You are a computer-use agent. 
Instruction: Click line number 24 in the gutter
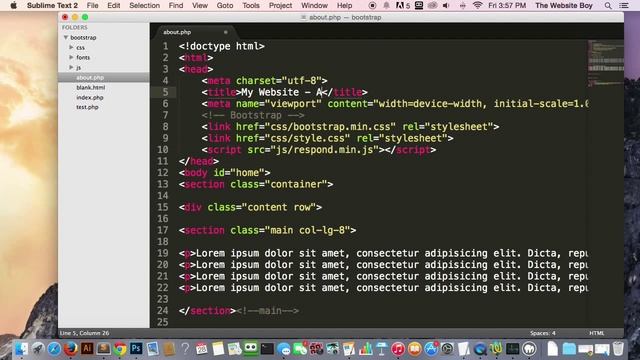[162, 311]
